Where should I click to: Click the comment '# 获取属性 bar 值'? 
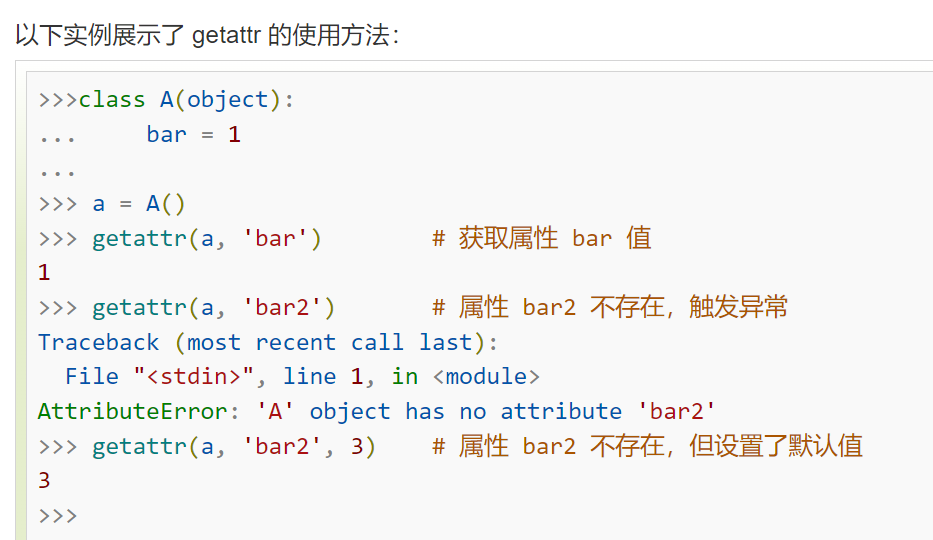pyautogui.click(x=541, y=238)
